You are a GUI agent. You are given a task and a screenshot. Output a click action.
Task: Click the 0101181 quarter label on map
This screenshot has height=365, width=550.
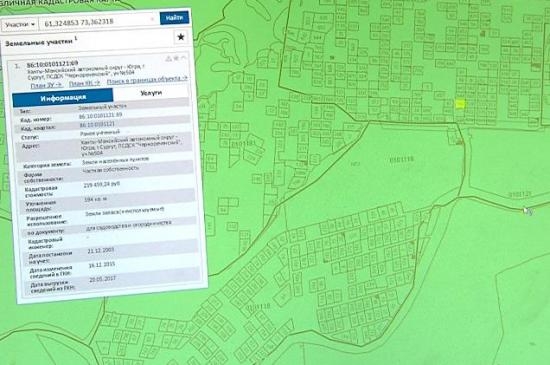pyautogui.click(x=242, y=143)
